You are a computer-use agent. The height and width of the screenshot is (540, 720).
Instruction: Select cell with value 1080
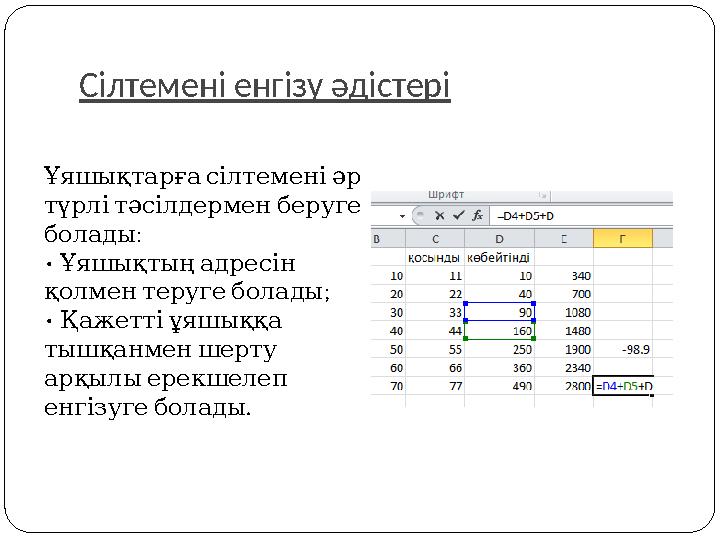coord(564,312)
